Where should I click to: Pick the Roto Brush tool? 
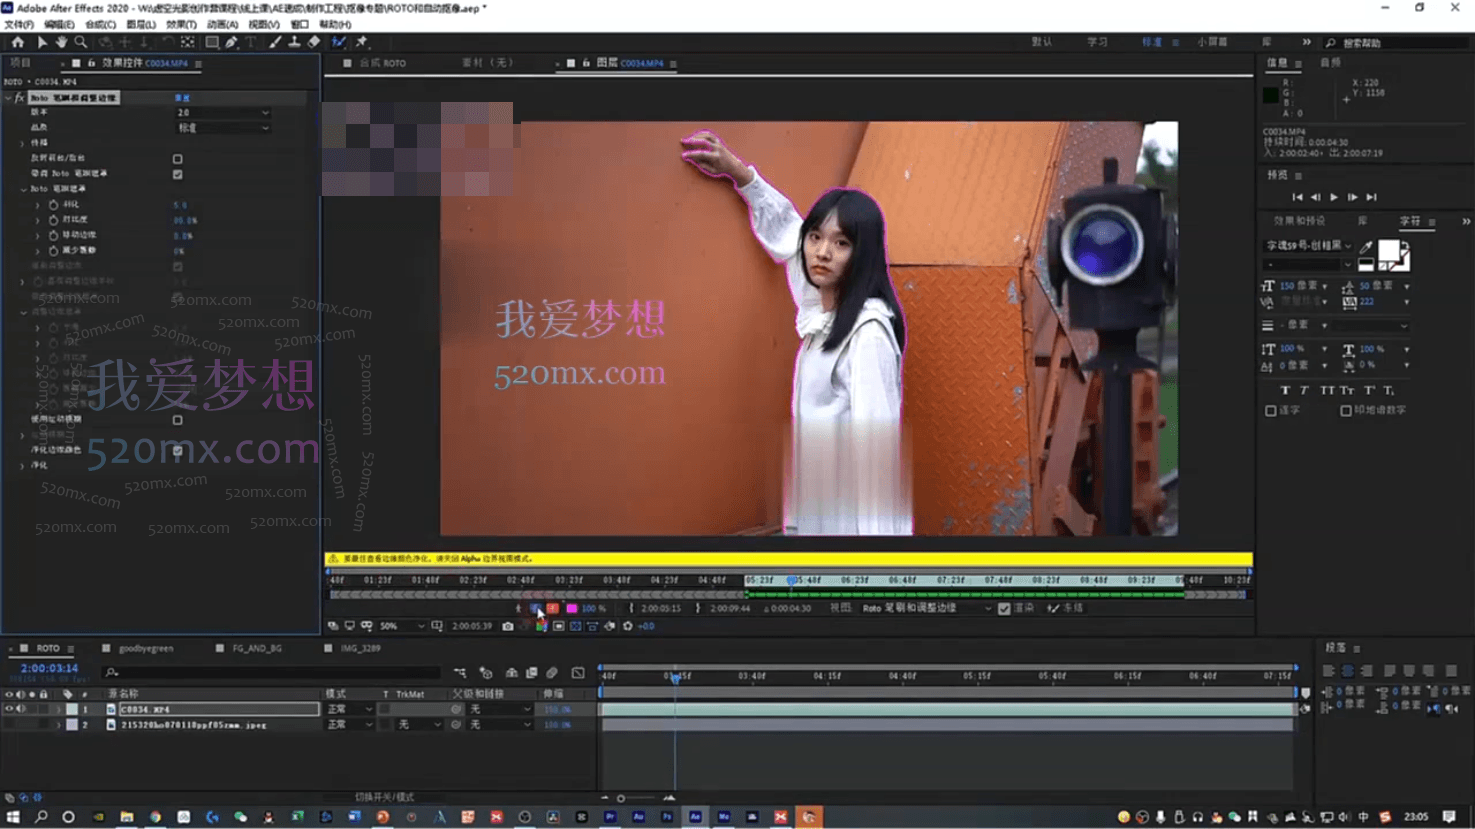coord(339,42)
